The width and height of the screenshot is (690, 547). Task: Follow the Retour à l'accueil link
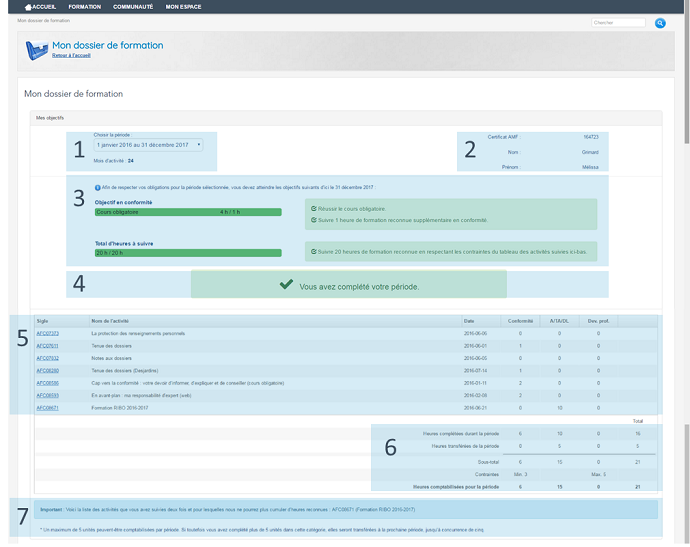click(71, 55)
